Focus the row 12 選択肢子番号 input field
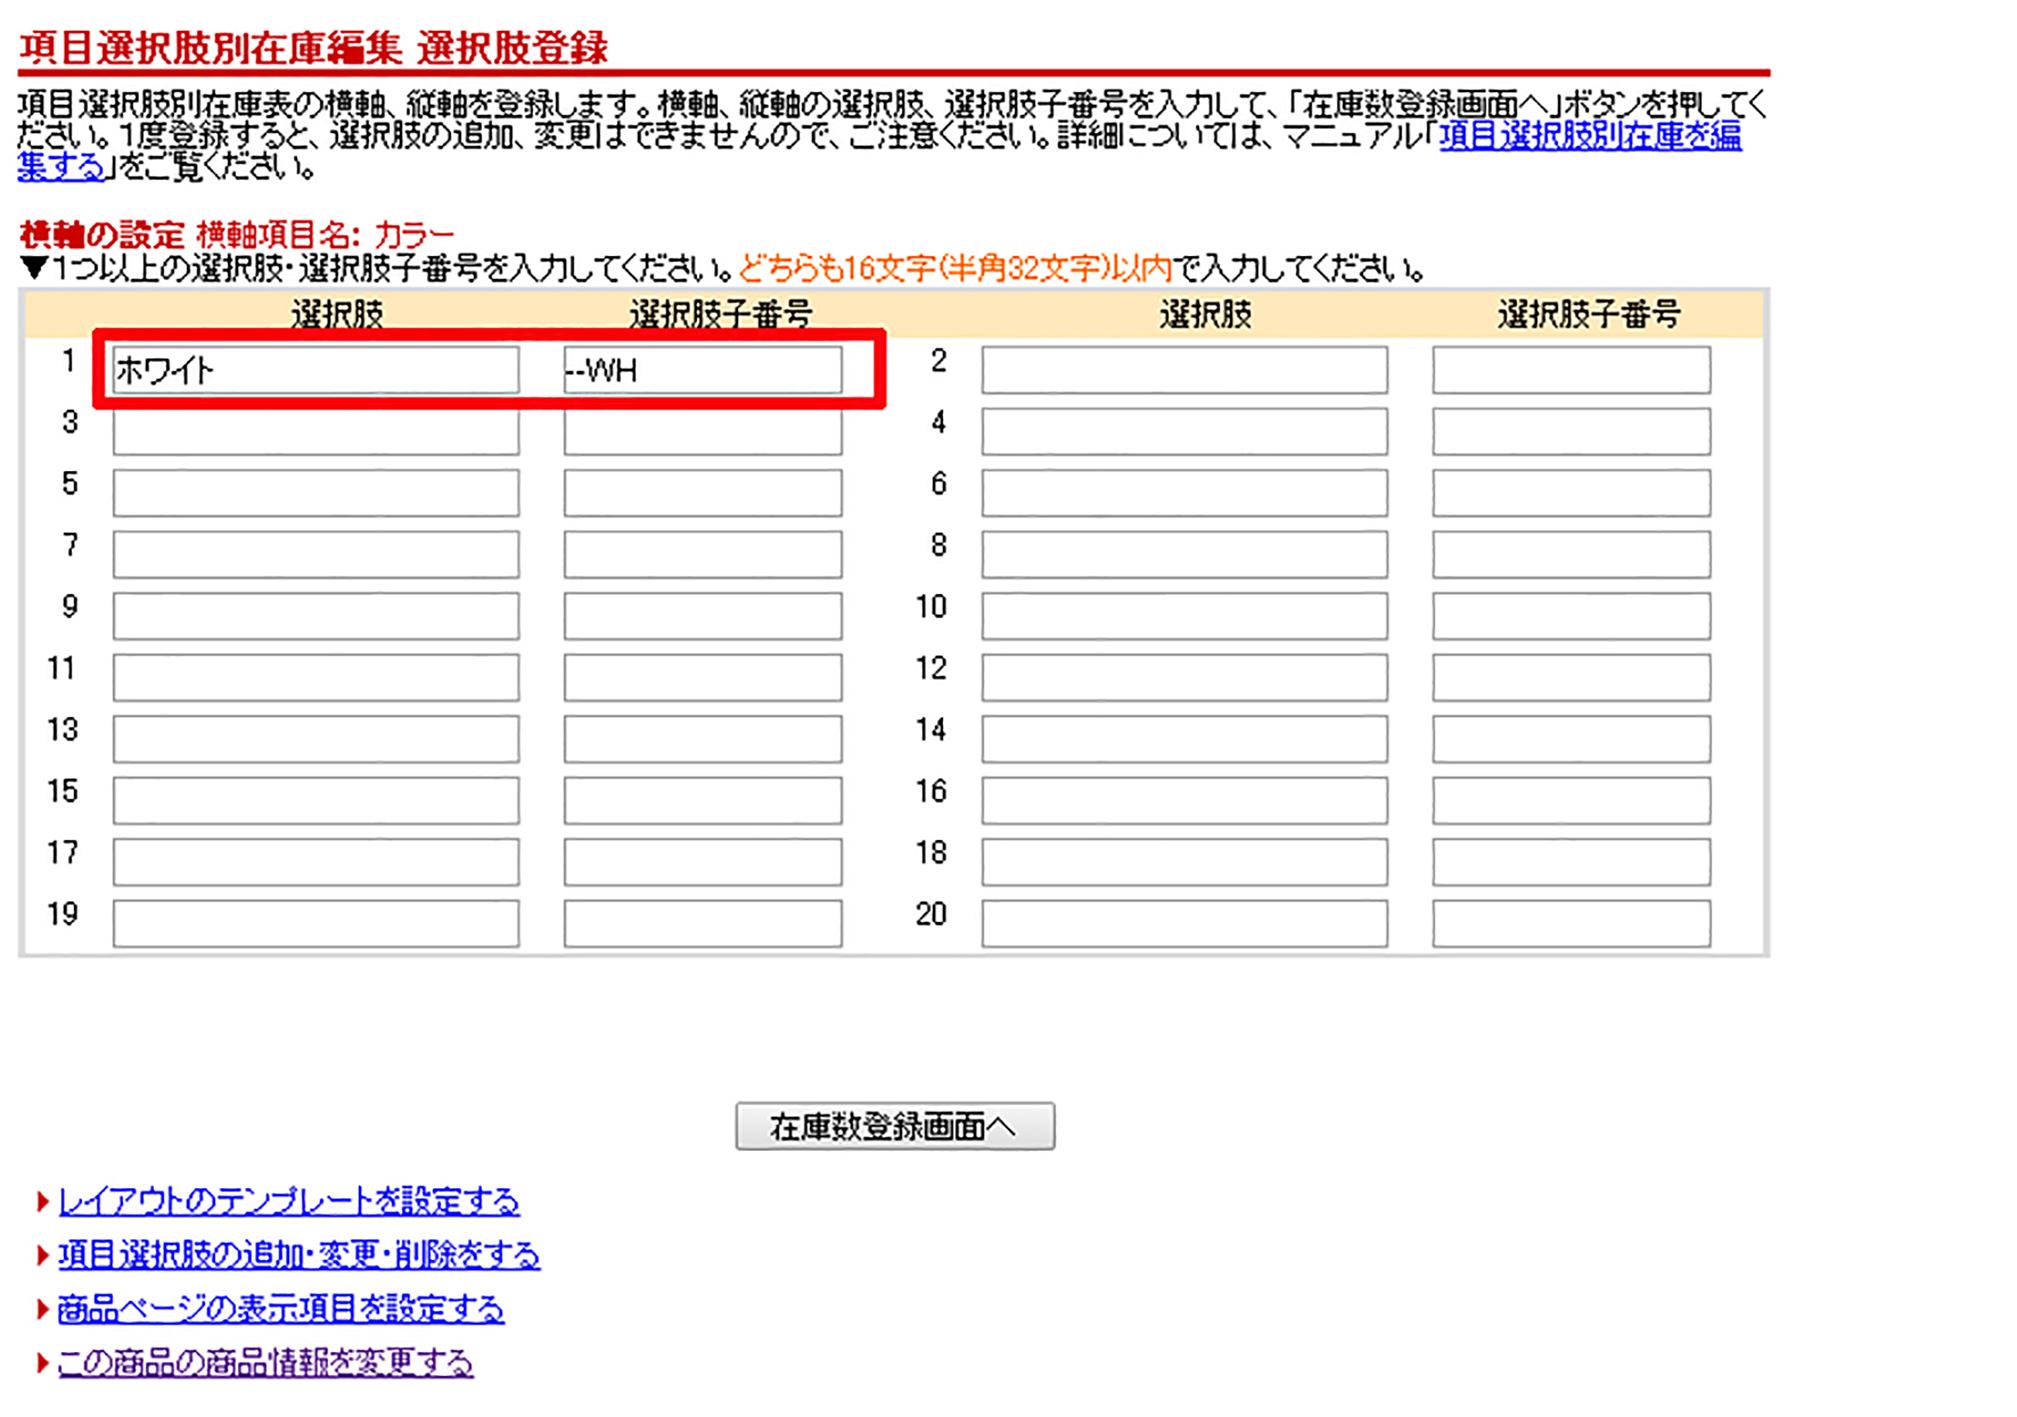Image resolution: width=2017 pixels, height=1417 pixels. pos(1571,677)
